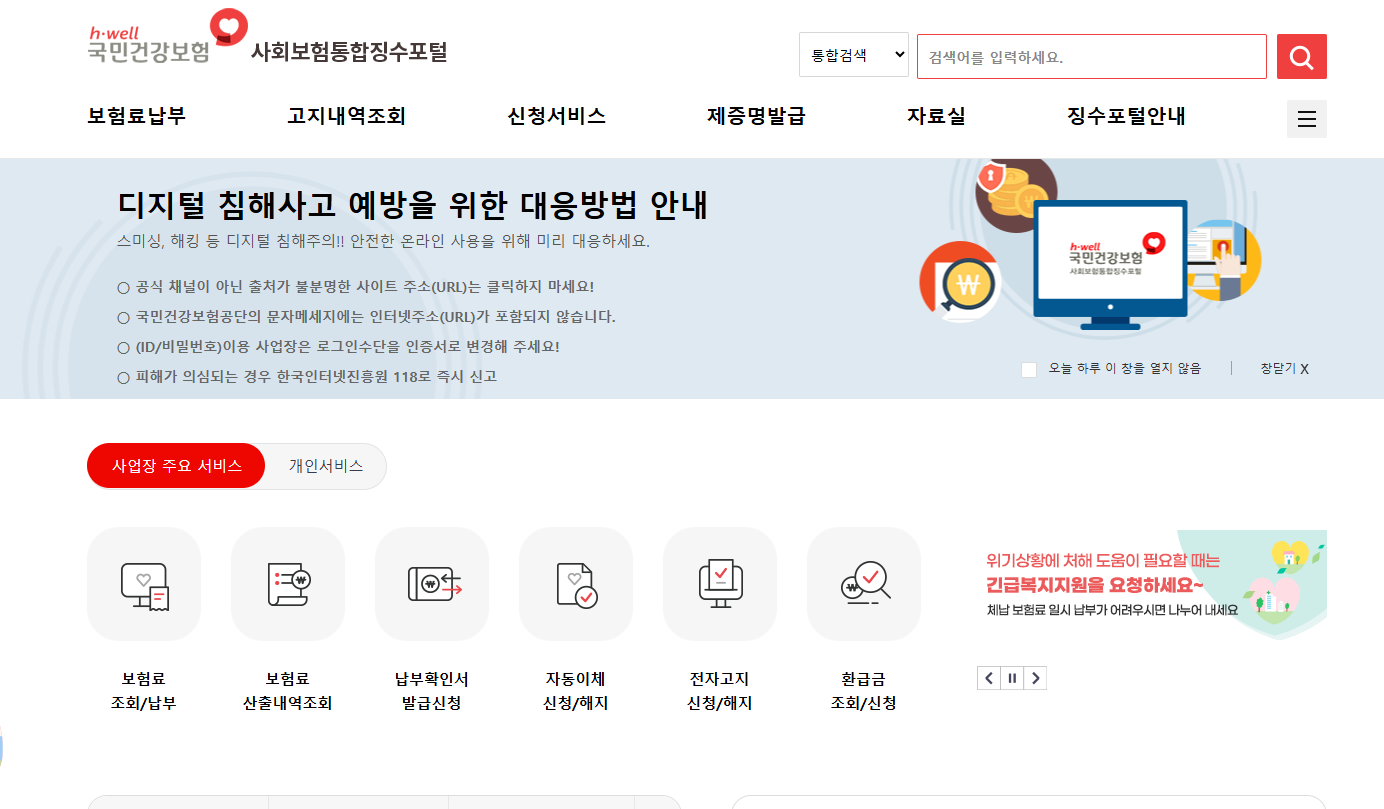Open 환급금 조회/신청 icon
This screenshot has width=1384, height=809.
point(864,584)
